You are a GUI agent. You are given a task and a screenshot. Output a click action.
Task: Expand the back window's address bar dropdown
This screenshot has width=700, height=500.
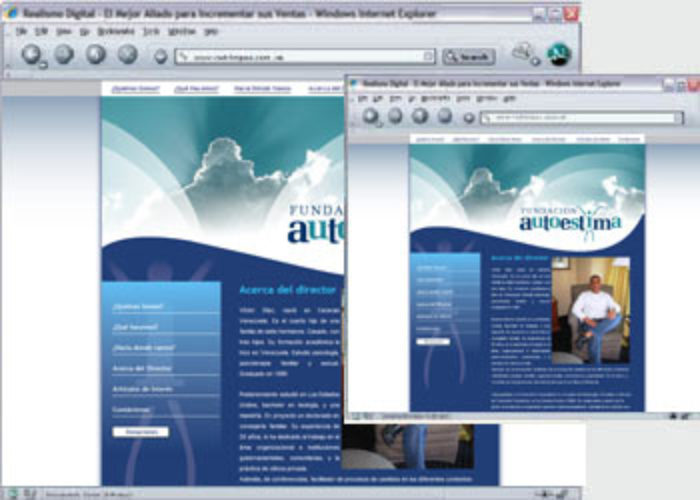click(x=428, y=56)
